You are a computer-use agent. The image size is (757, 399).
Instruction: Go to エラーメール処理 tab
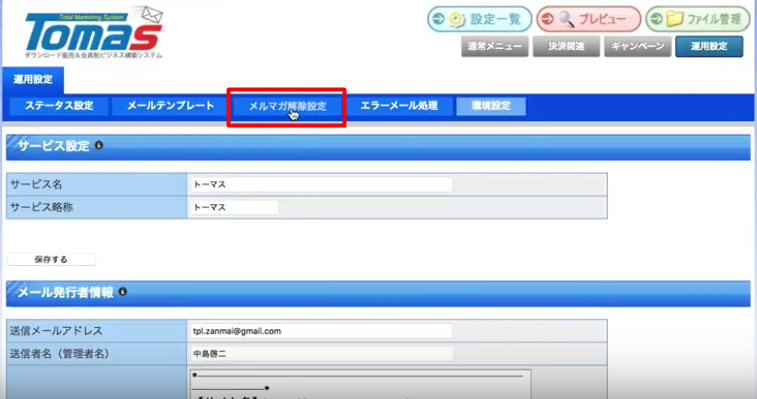coord(399,106)
